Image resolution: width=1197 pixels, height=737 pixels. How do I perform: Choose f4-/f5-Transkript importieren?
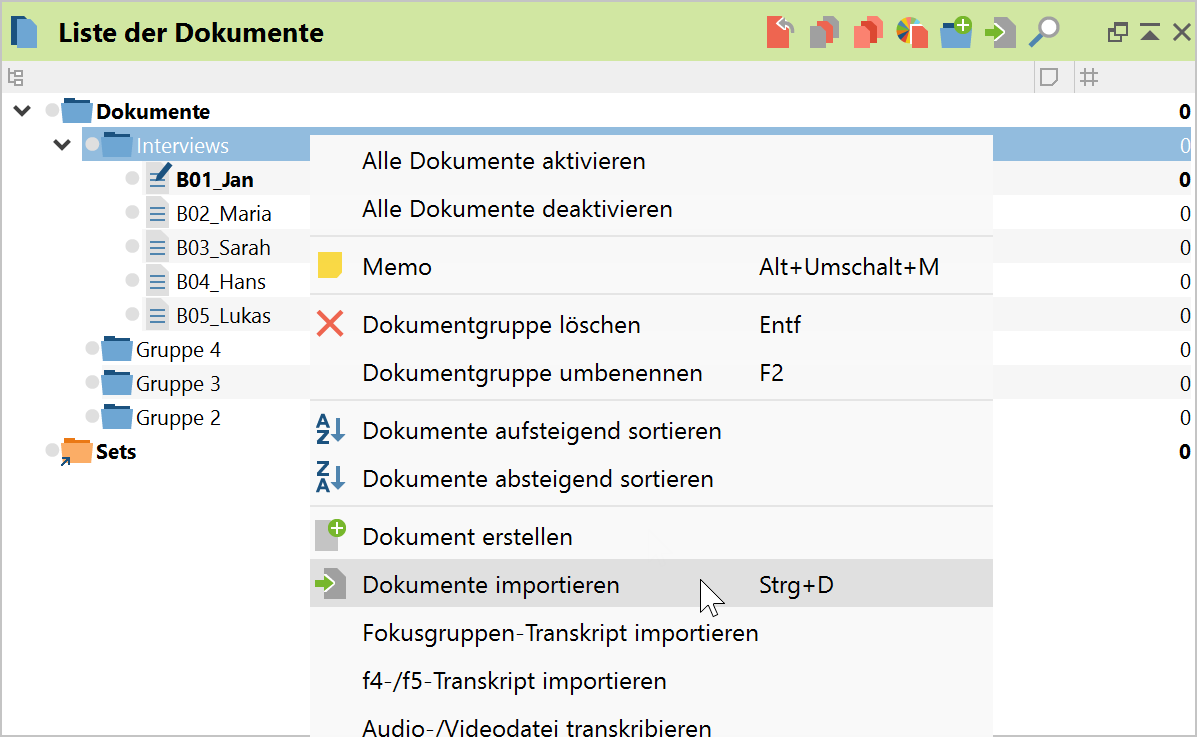click(x=651, y=681)
